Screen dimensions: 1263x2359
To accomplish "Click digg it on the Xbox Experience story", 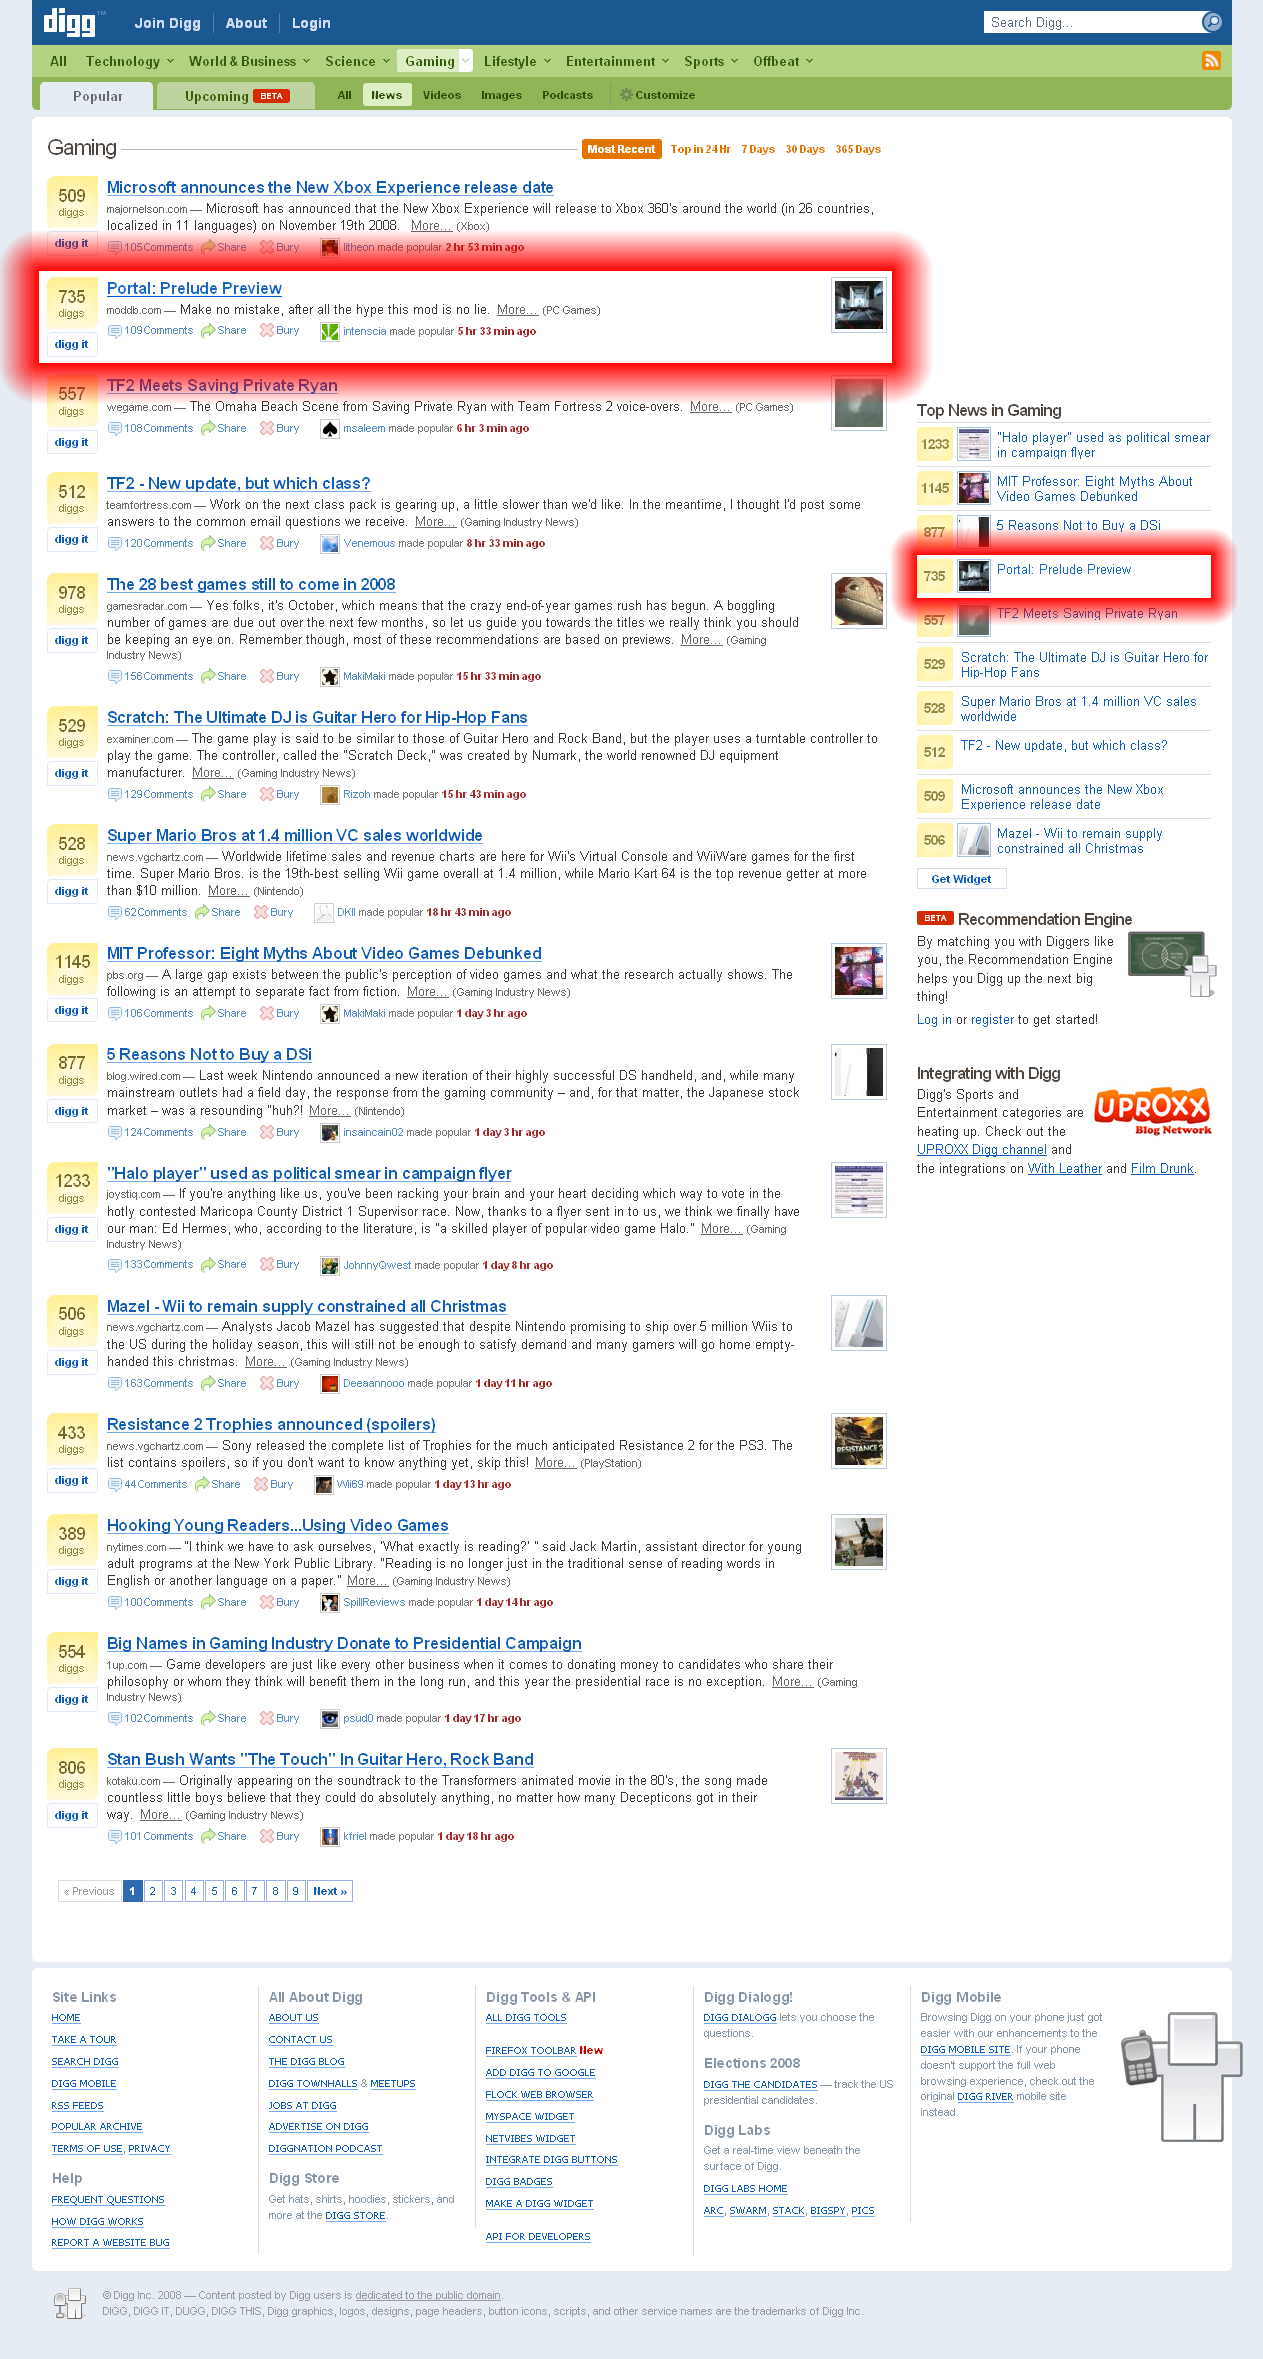I will 71,243.
